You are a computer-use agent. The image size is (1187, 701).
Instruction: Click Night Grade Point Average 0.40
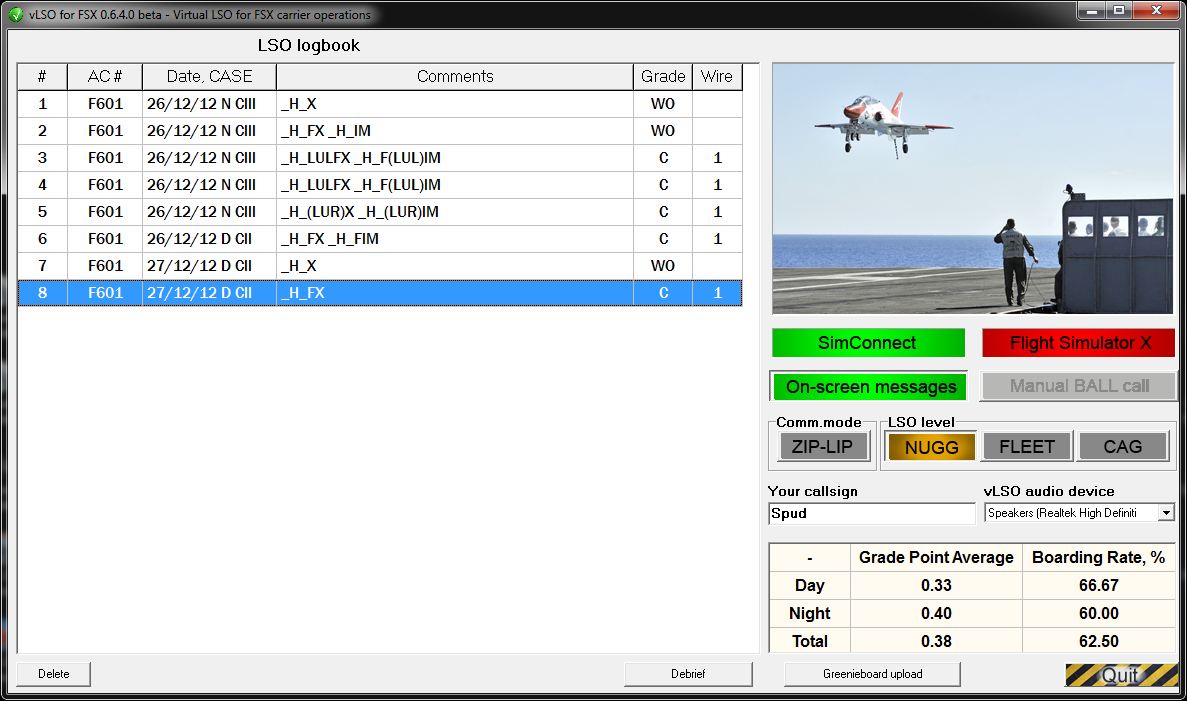pyautogui.click(x=936, y=613)
